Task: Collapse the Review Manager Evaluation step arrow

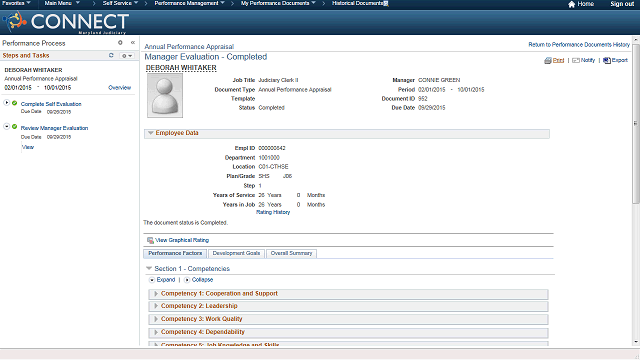Action: [7, 127]
